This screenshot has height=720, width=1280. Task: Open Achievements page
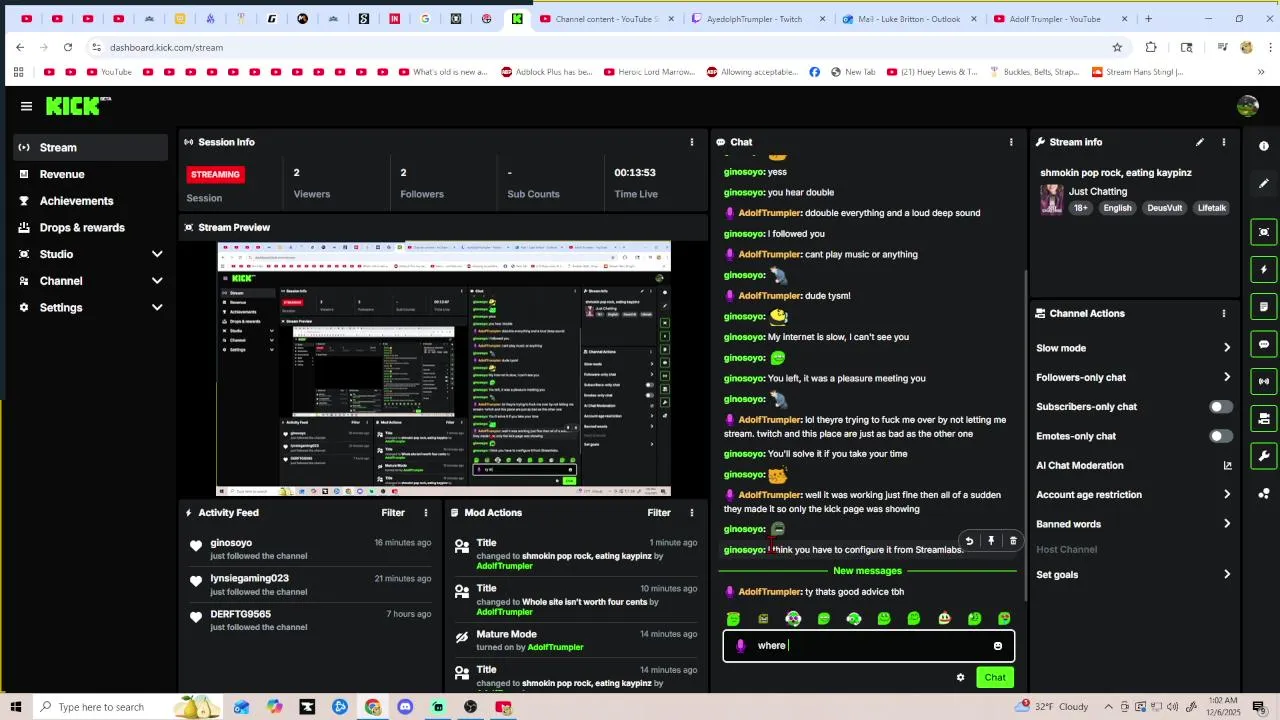(91, 201)
